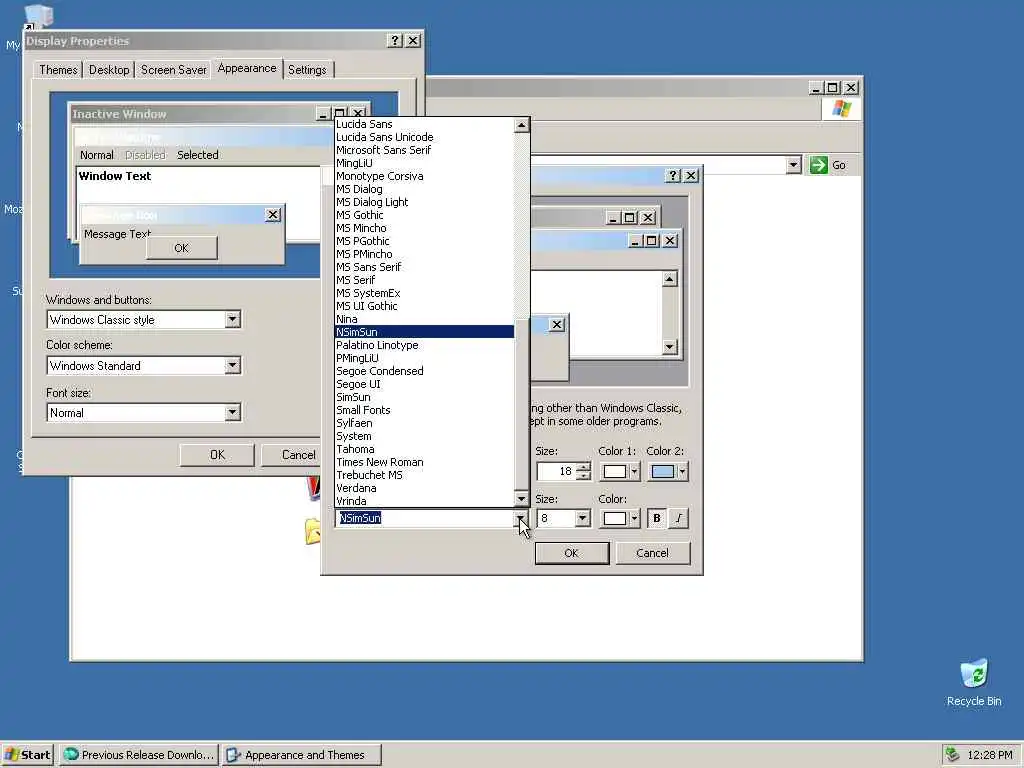Select highlighted NSimSun font in list
This screenshot has height=768, width=1024.
(x=424, y=332)
